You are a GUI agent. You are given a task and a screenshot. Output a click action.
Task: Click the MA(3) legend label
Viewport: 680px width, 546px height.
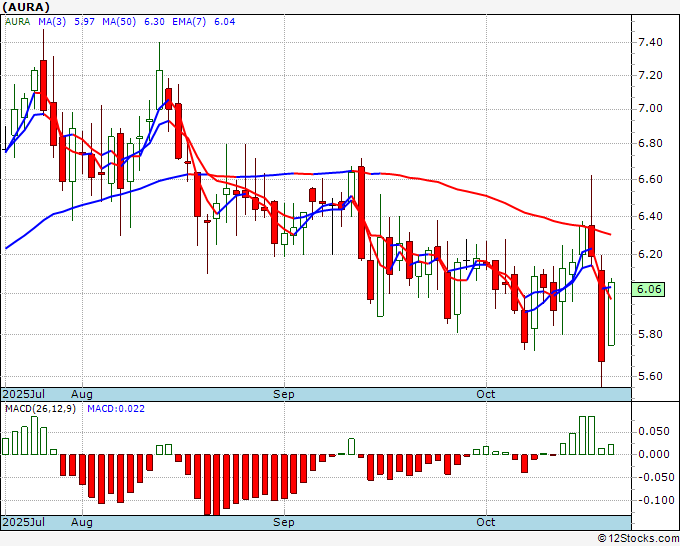point(52,22)
